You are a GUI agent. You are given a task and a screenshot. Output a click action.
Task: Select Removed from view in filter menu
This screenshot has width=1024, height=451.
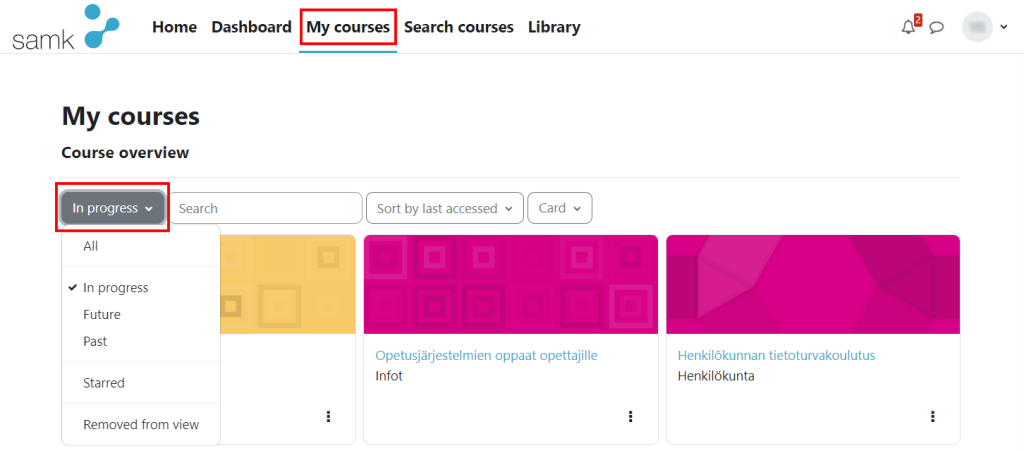[141, 425]
